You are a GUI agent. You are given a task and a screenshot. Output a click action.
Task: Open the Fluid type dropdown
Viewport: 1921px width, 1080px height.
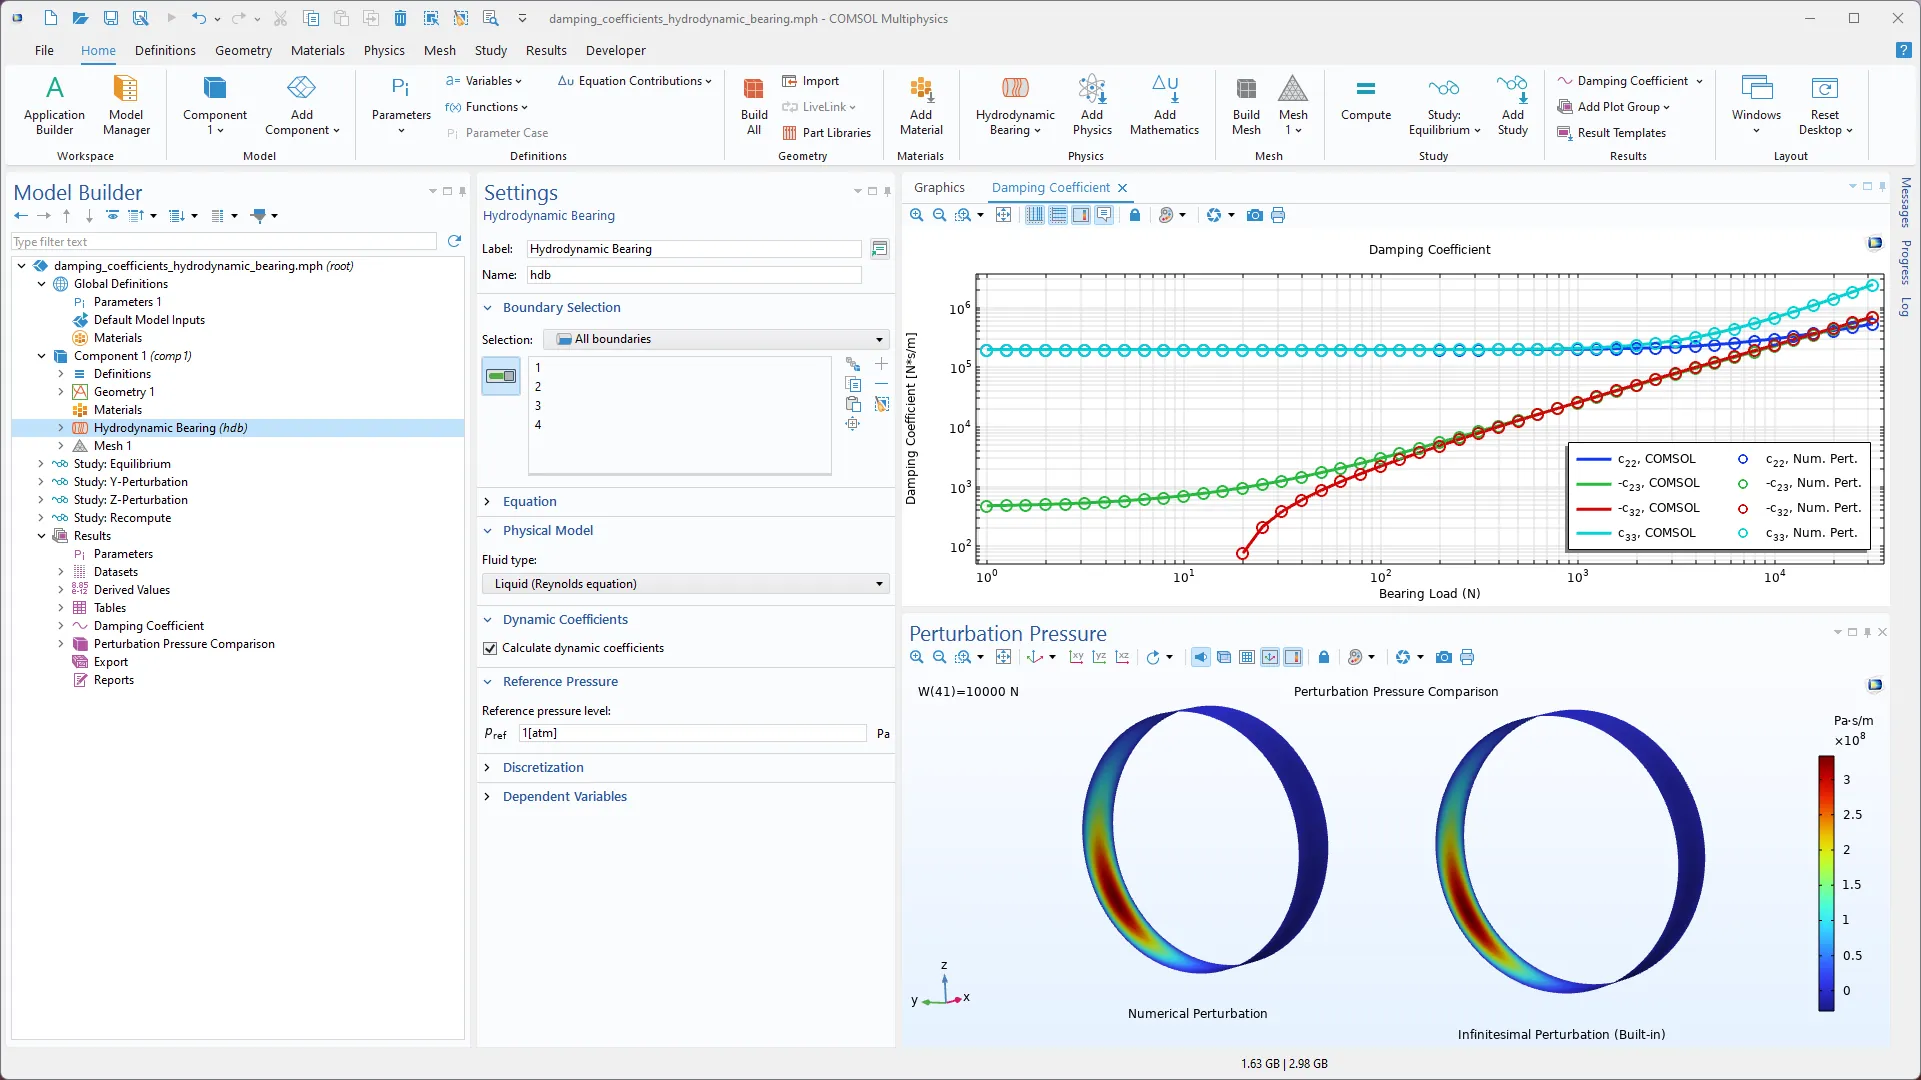[686, 584]
